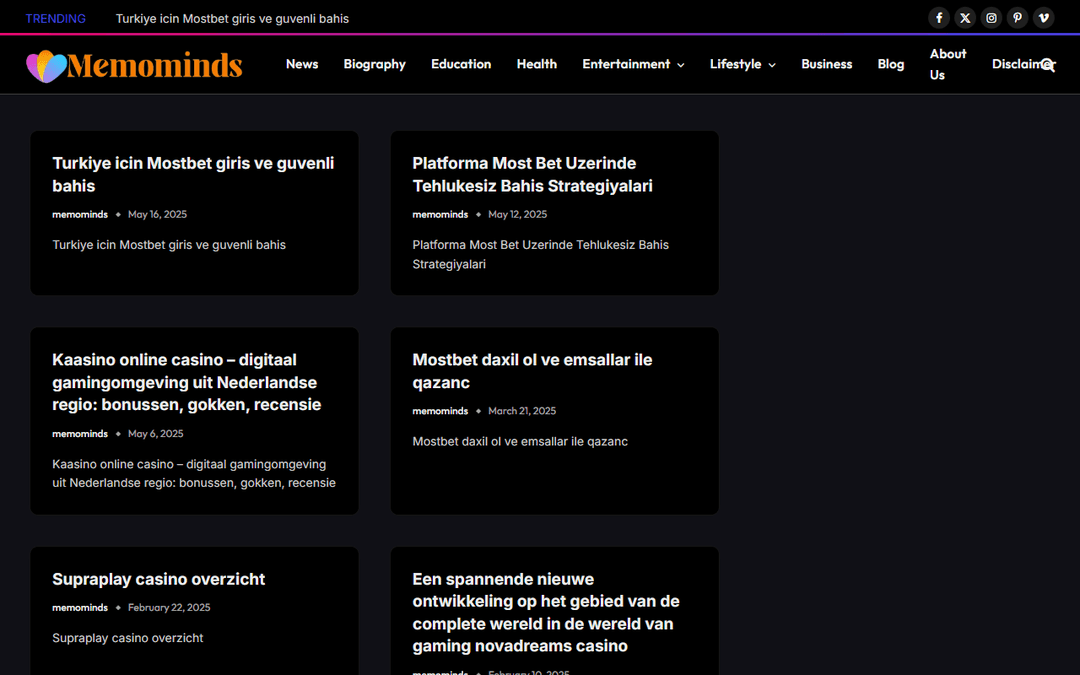Open 'Mostbet daxil ol ve emsallar' article
The height and width of the screenshot is (675, 1080).
532,371
